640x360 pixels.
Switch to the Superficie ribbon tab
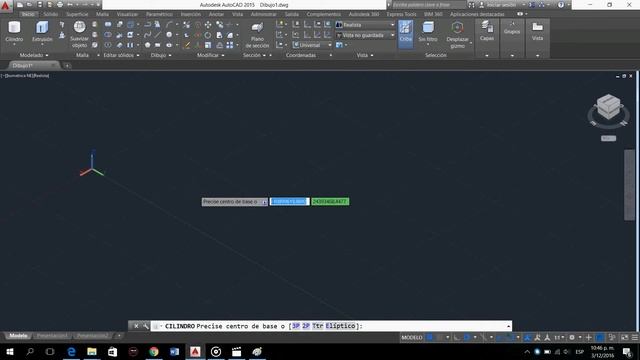tap(77, 14)
